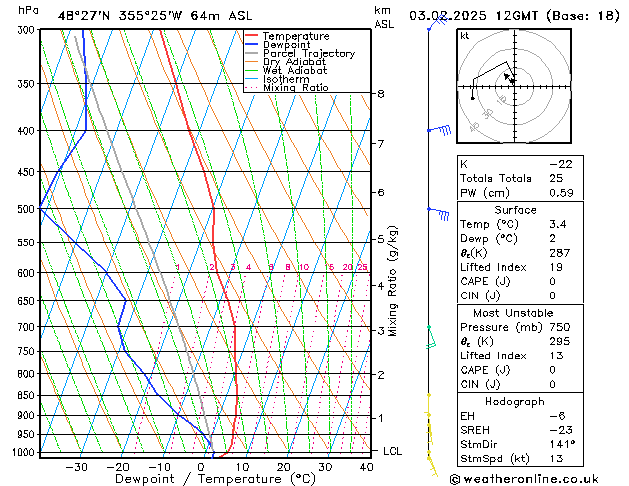
Task: Click the wind barb at 500 hPa level
Action: point(438,210)
